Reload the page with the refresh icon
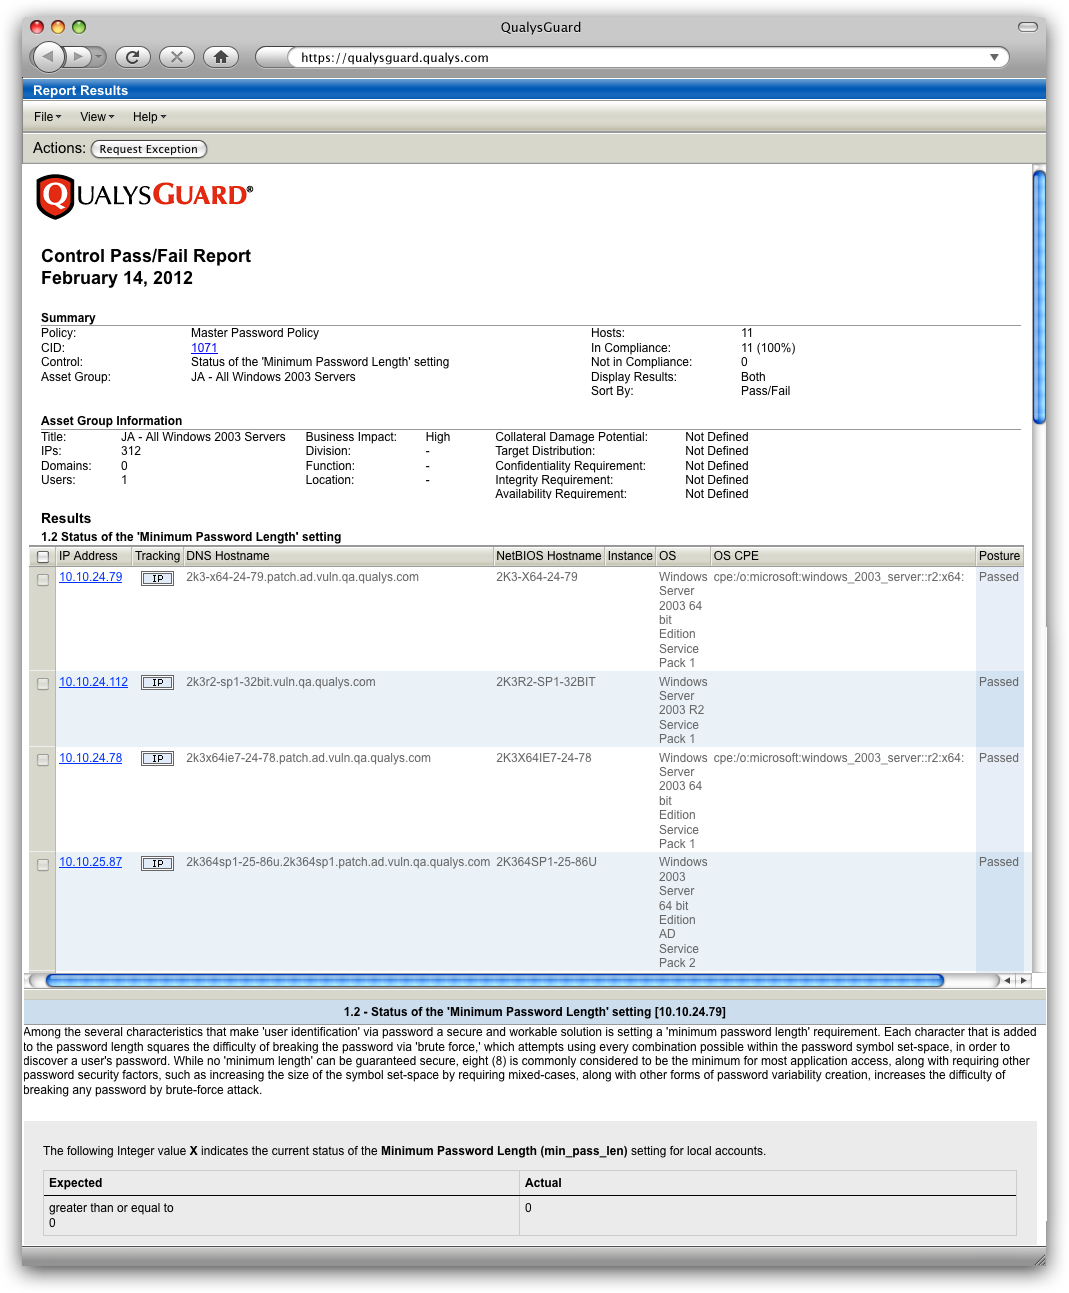 133,57
